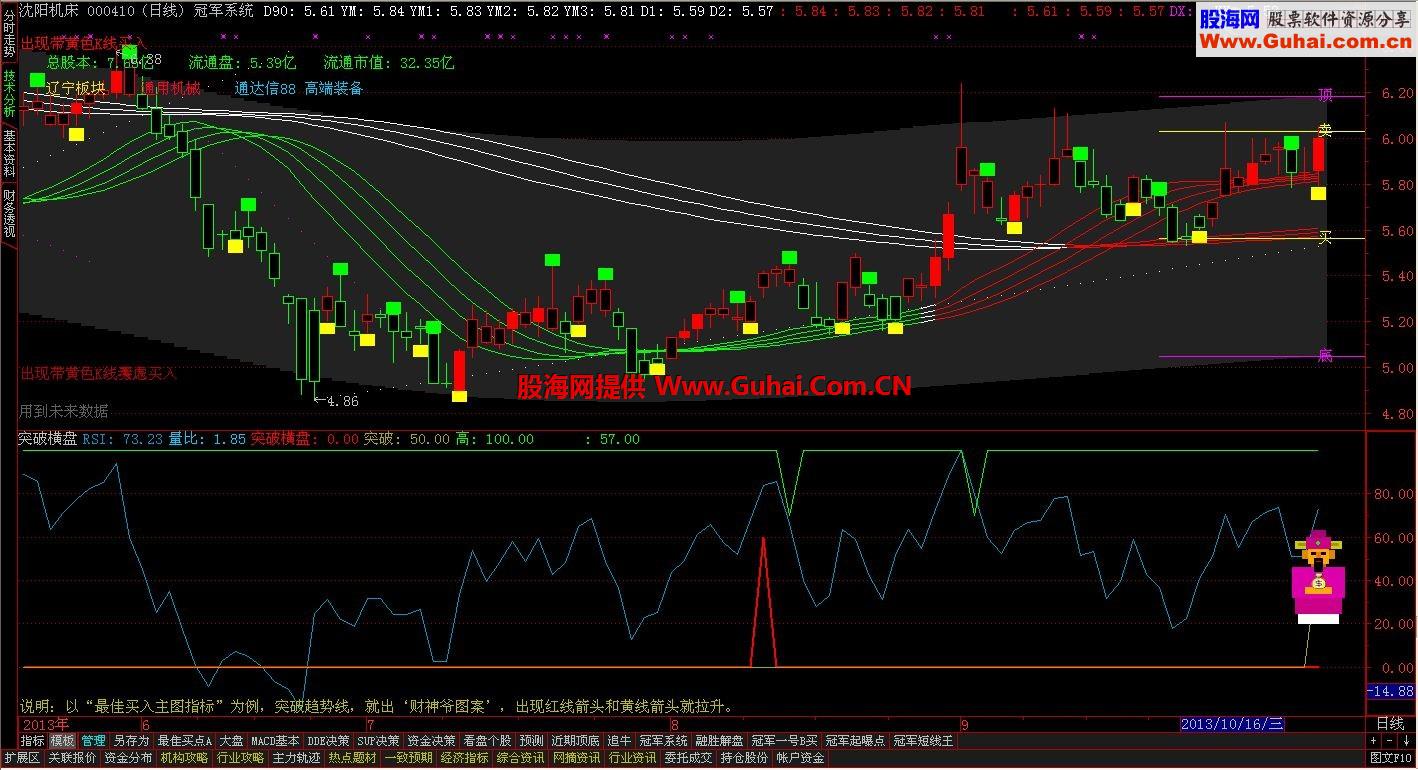Open the 机构攻略 info tab
The height and width of the screenshot is (770, 1418).
(184, 758)
